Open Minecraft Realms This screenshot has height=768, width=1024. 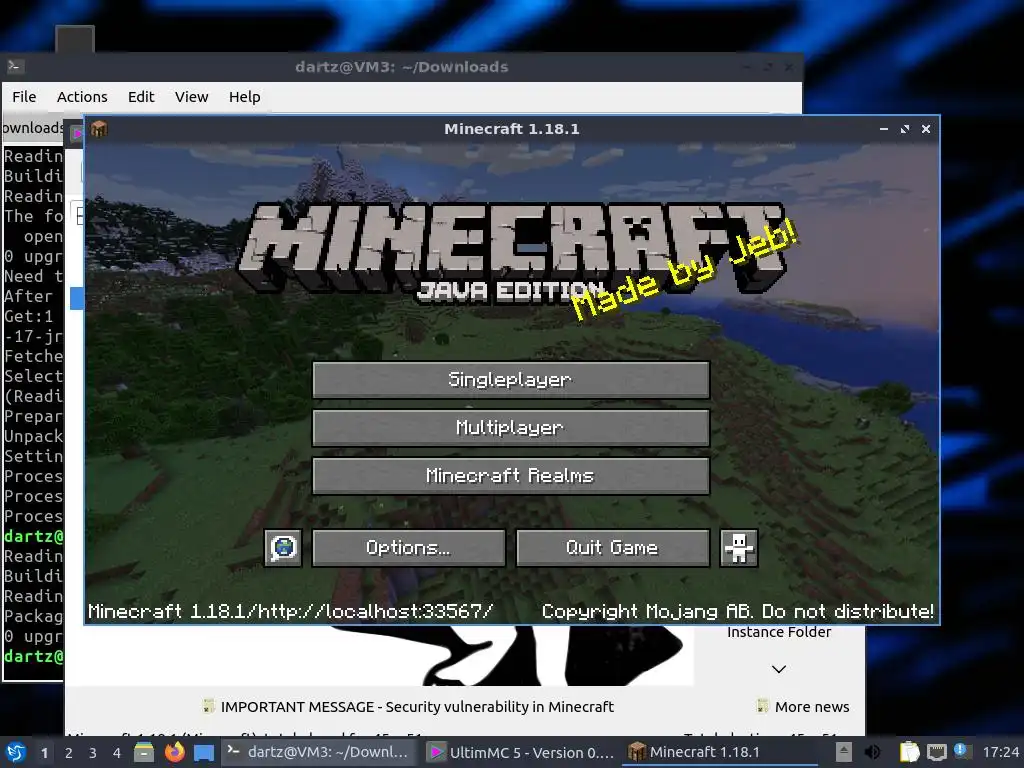[511, 475]
